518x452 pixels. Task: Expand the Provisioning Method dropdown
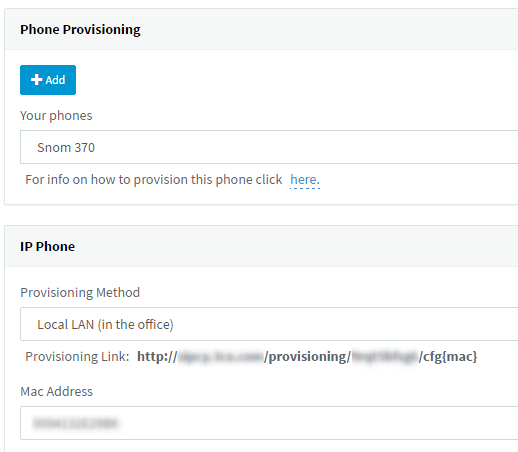pyautogui.click(x=269, y=324)
